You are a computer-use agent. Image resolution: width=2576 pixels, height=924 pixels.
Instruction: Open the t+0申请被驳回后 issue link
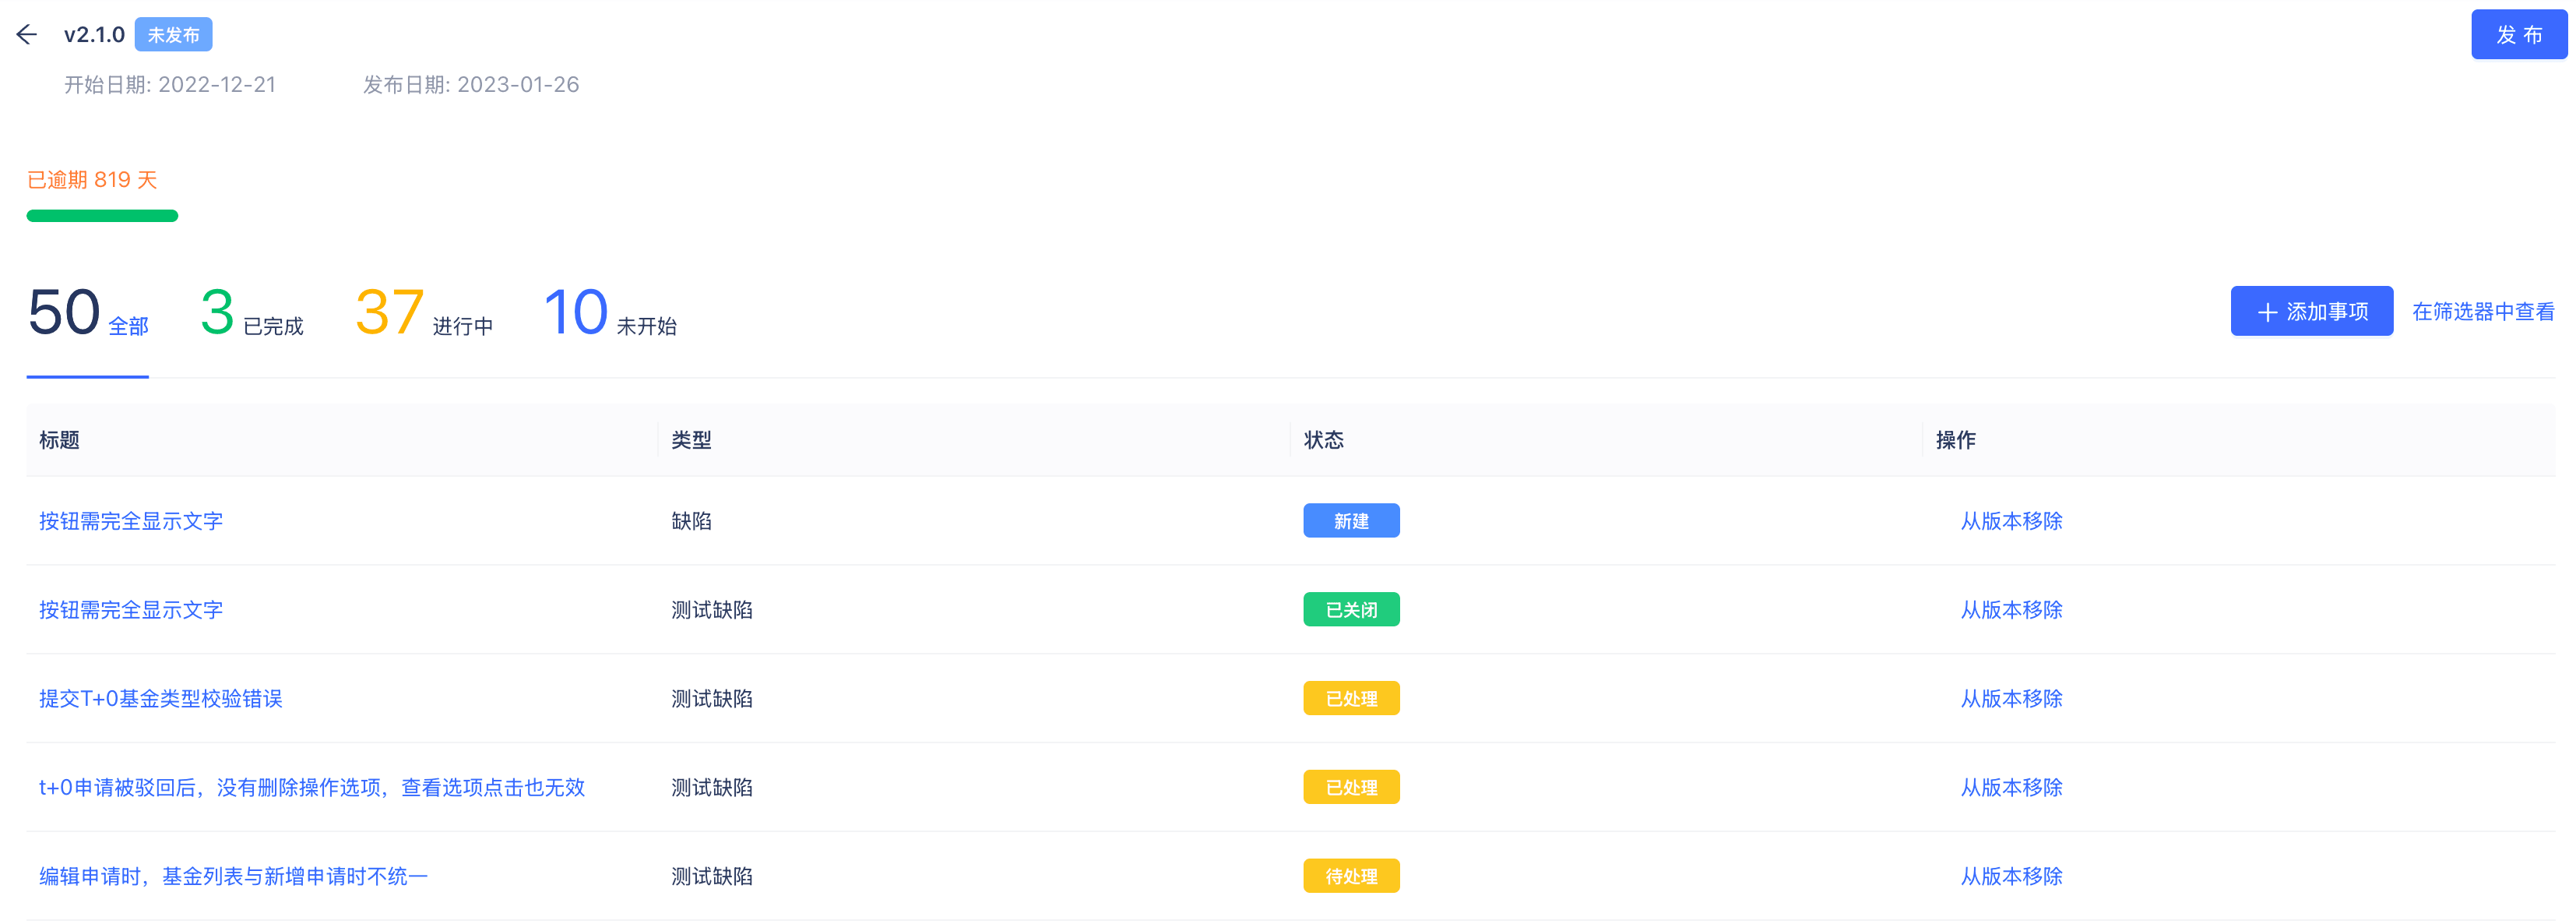[x=312, y=788]
